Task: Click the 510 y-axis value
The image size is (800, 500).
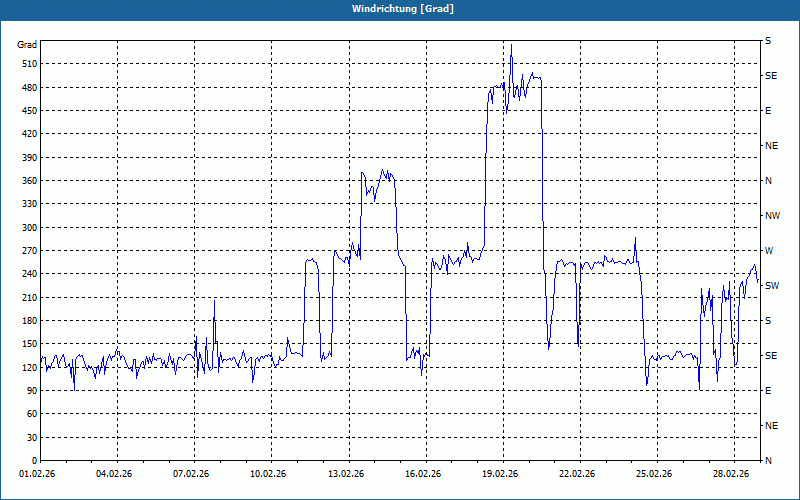Action: tap(30, 64)
